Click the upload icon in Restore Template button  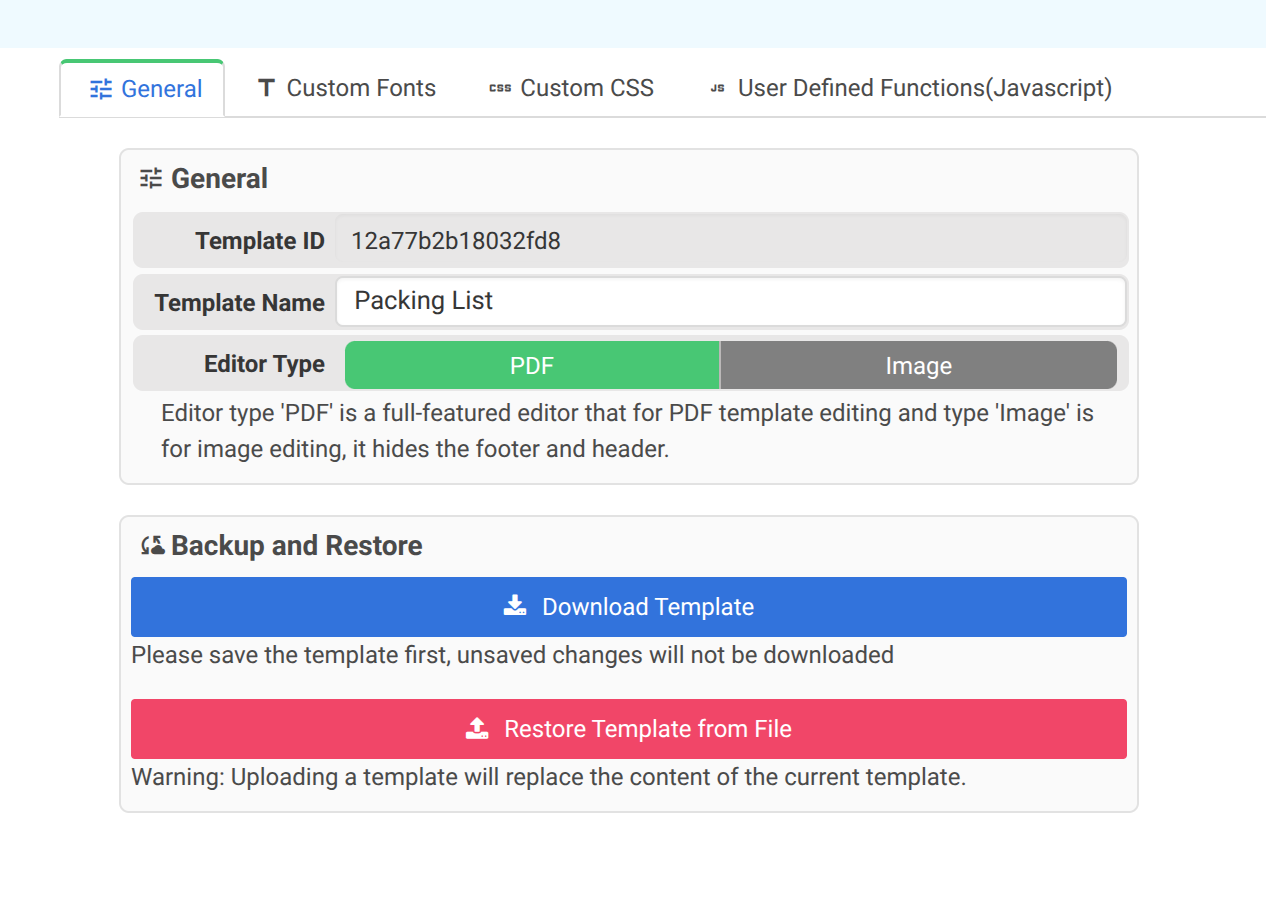(x=477, y=728)
